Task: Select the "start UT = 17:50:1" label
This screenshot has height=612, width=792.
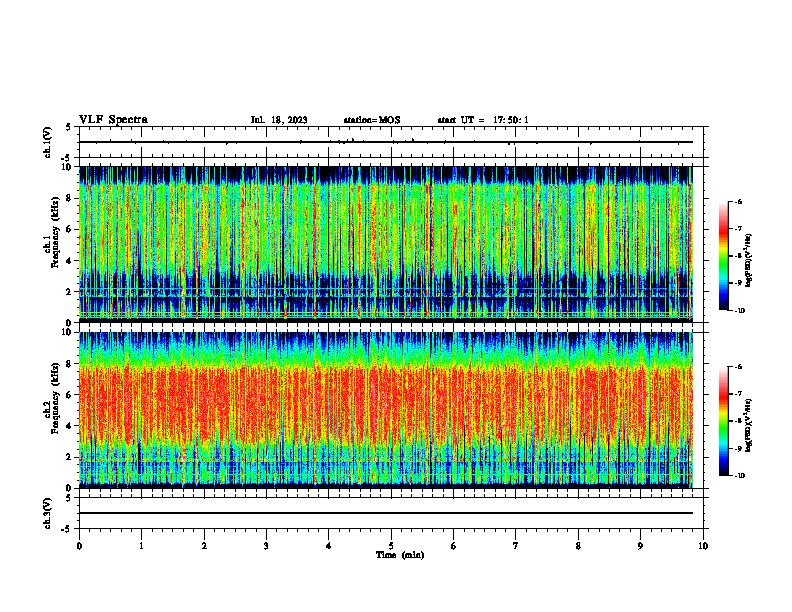Action: click(x=483, y=120)
